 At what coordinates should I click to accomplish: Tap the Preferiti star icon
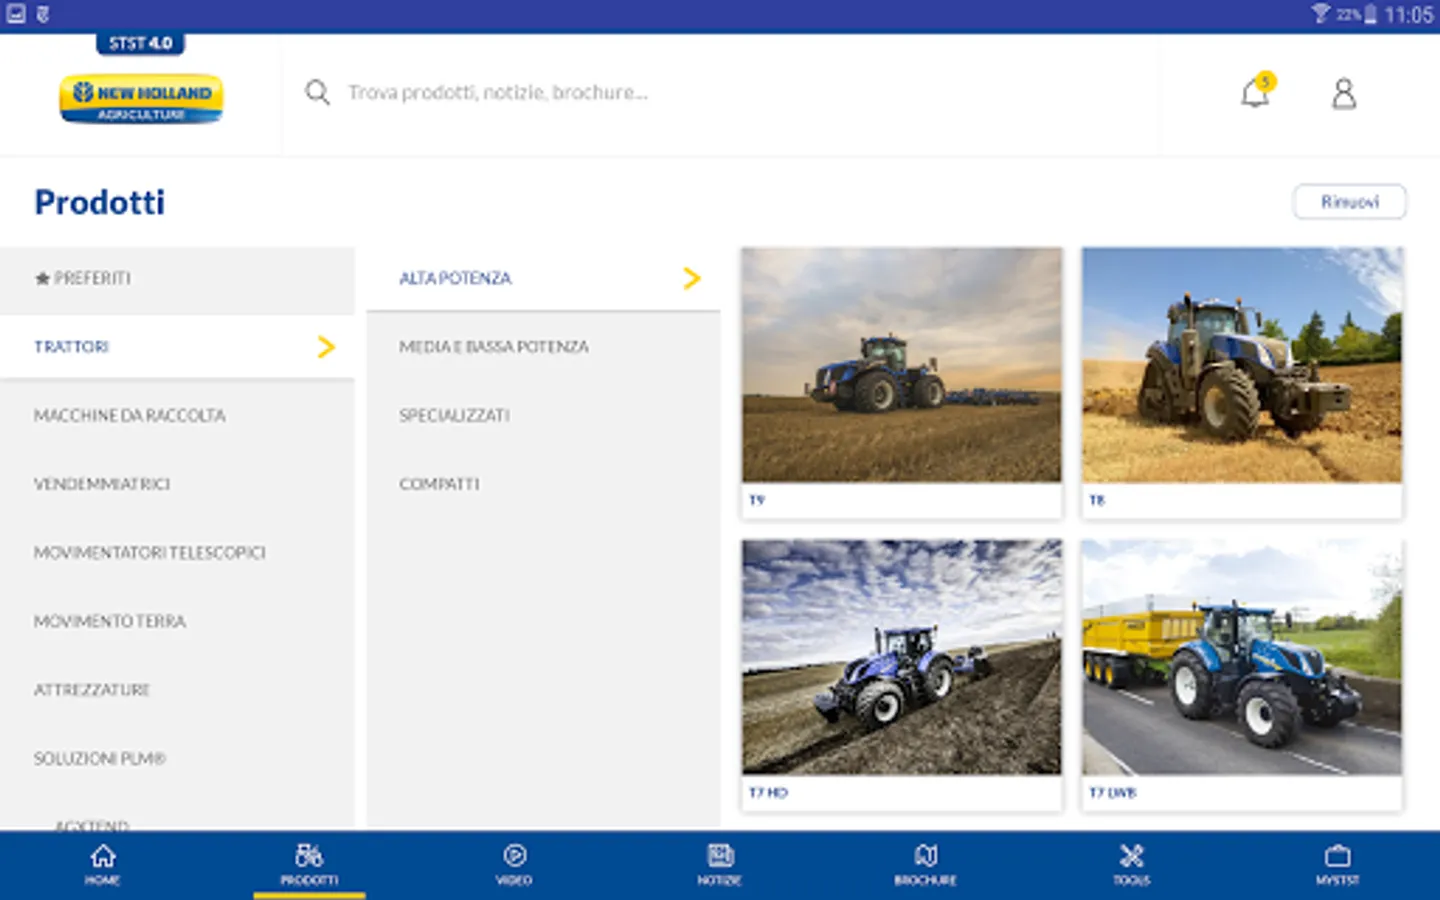point(42,278)
